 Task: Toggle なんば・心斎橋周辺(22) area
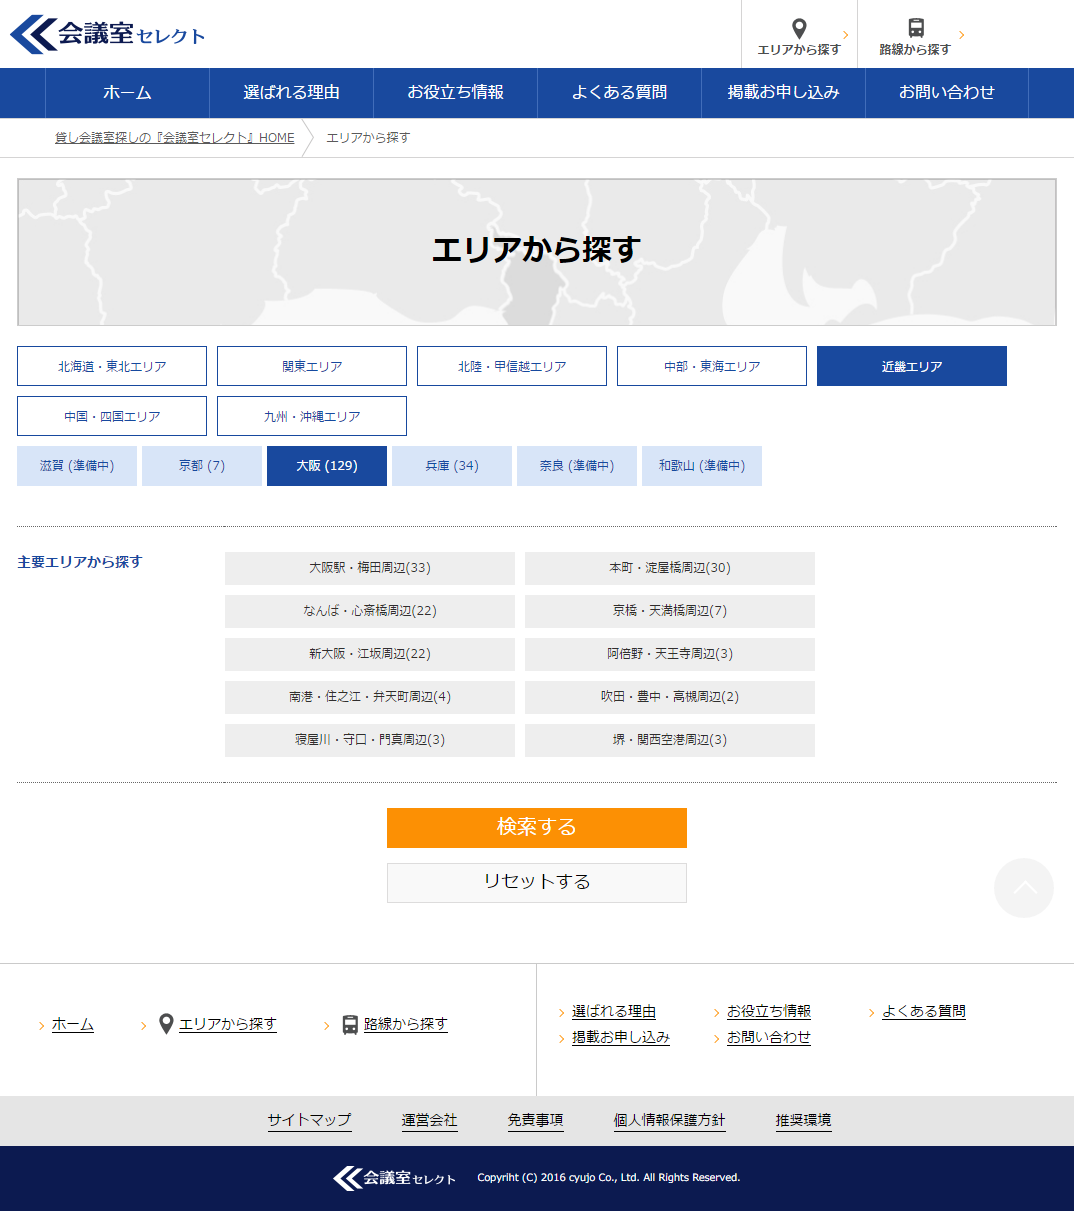pos(370,611)
